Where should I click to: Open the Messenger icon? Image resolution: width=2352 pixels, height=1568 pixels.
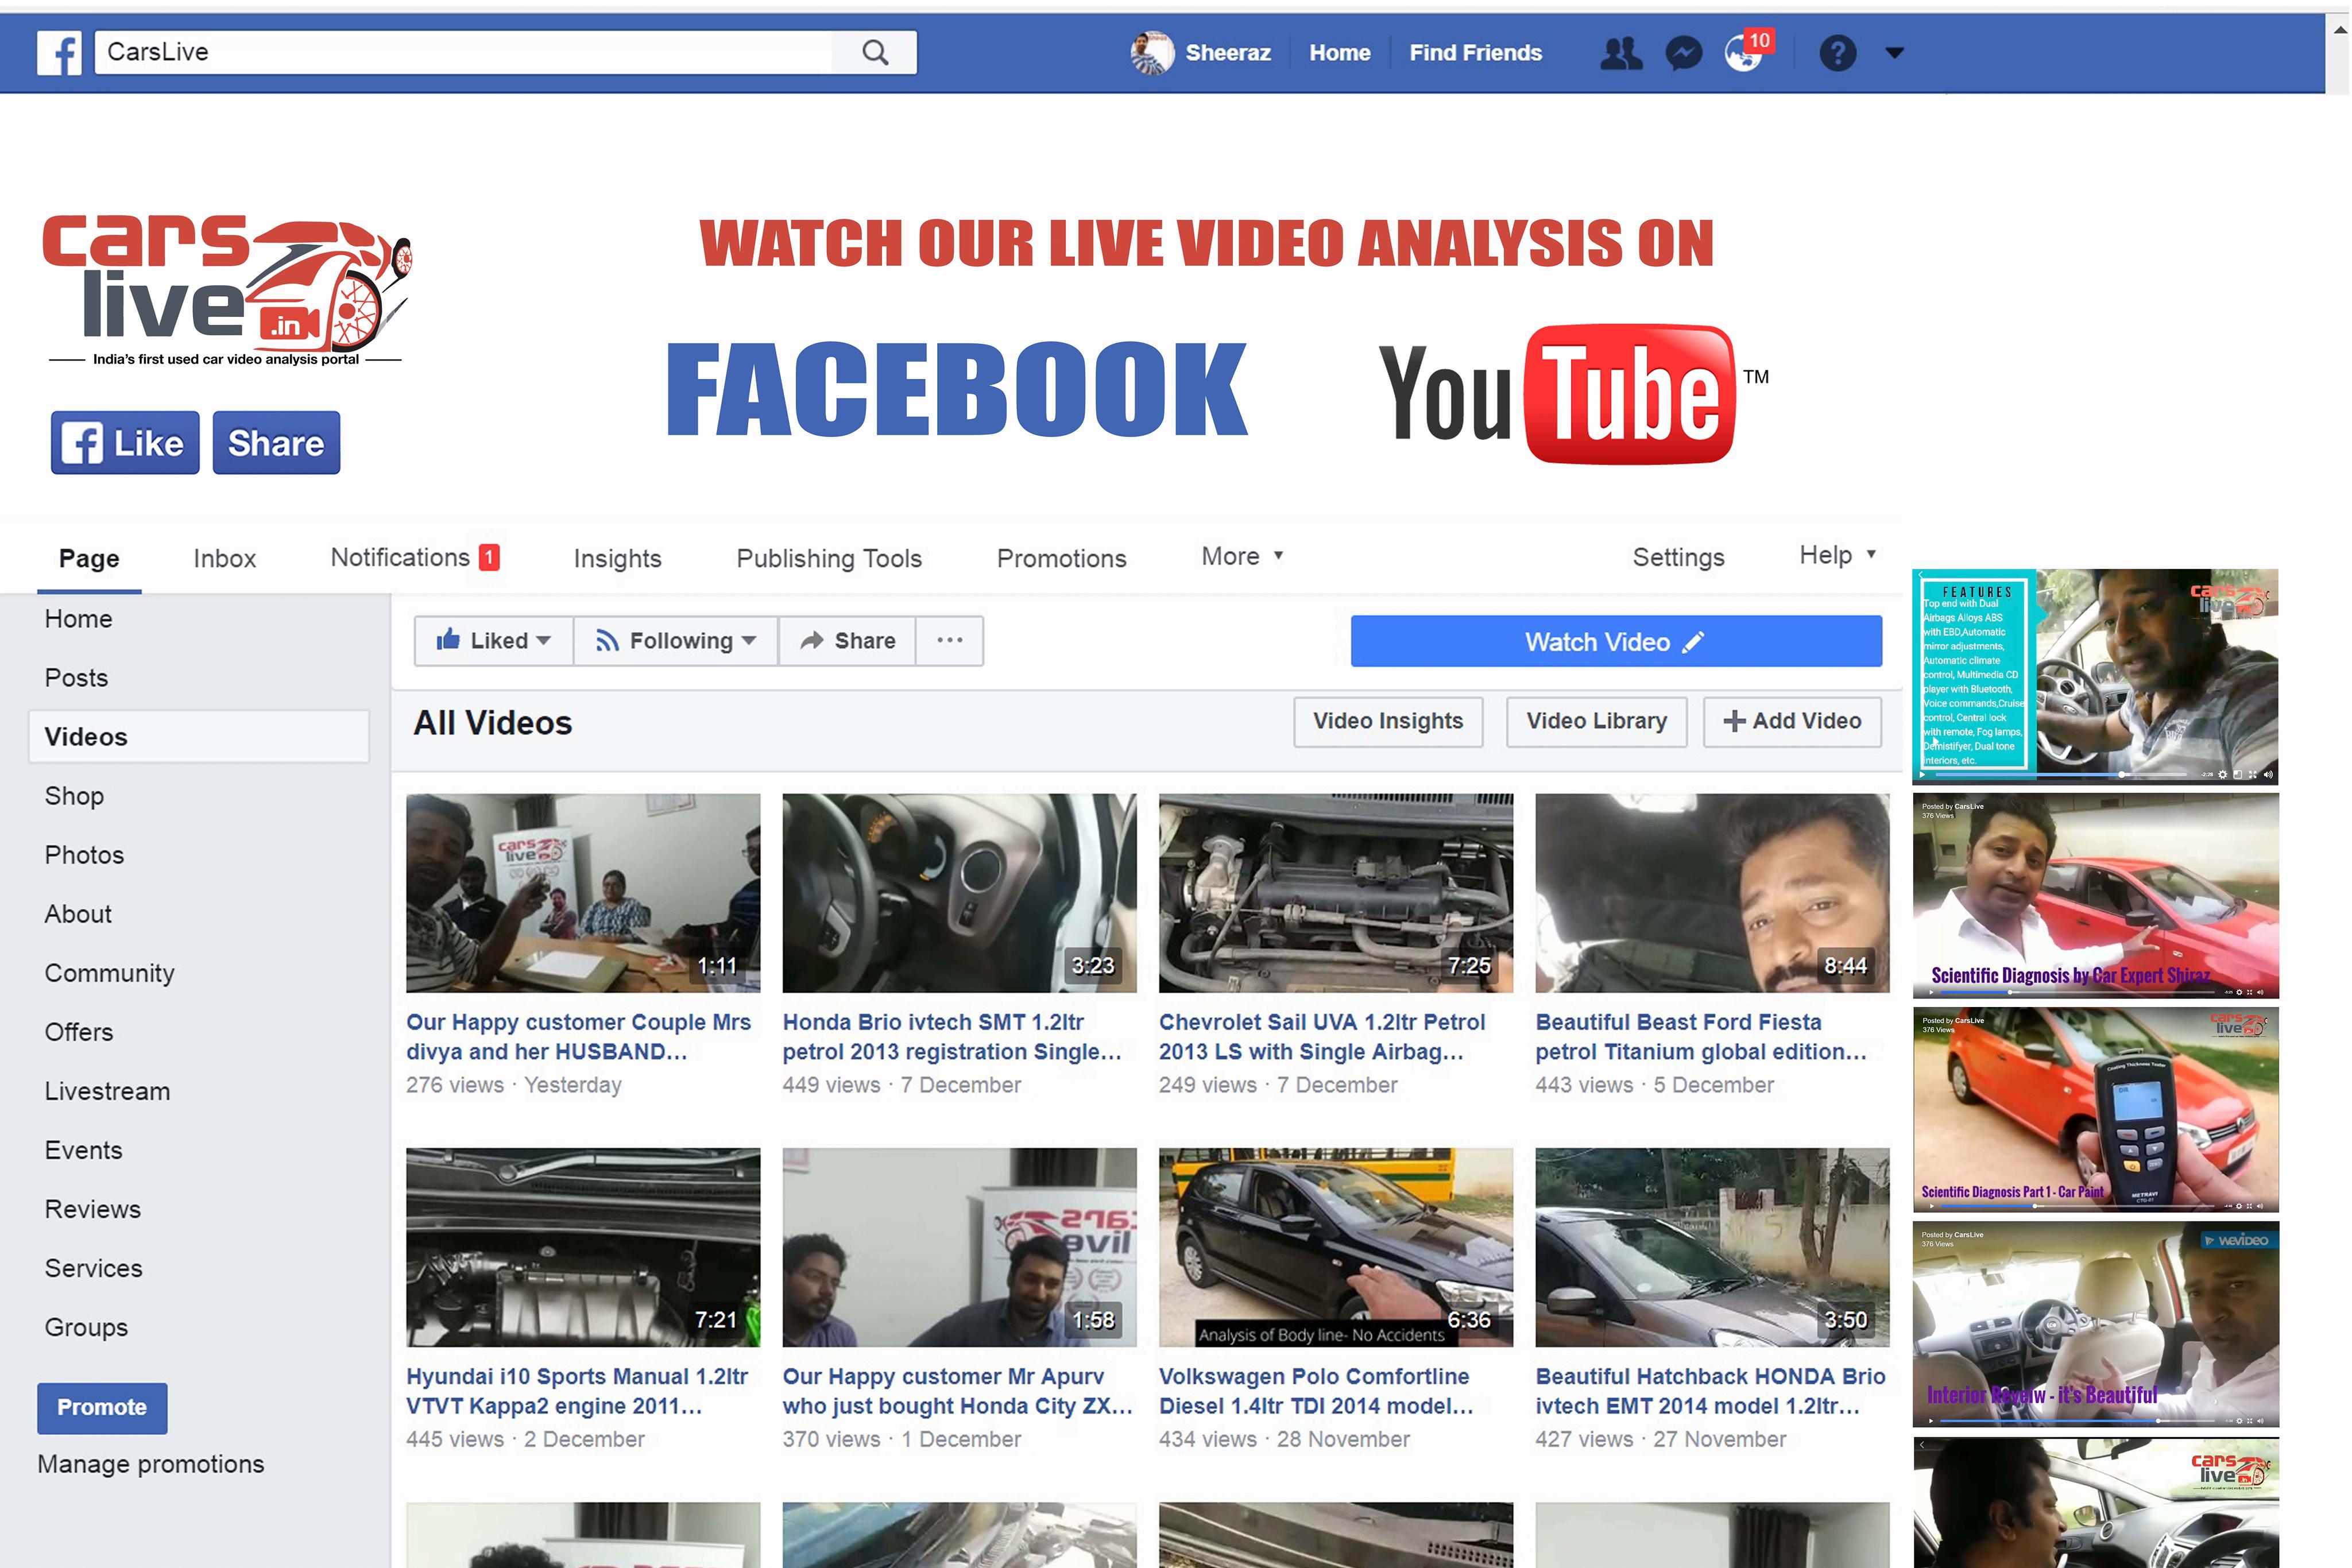(x=1684, y=53)
